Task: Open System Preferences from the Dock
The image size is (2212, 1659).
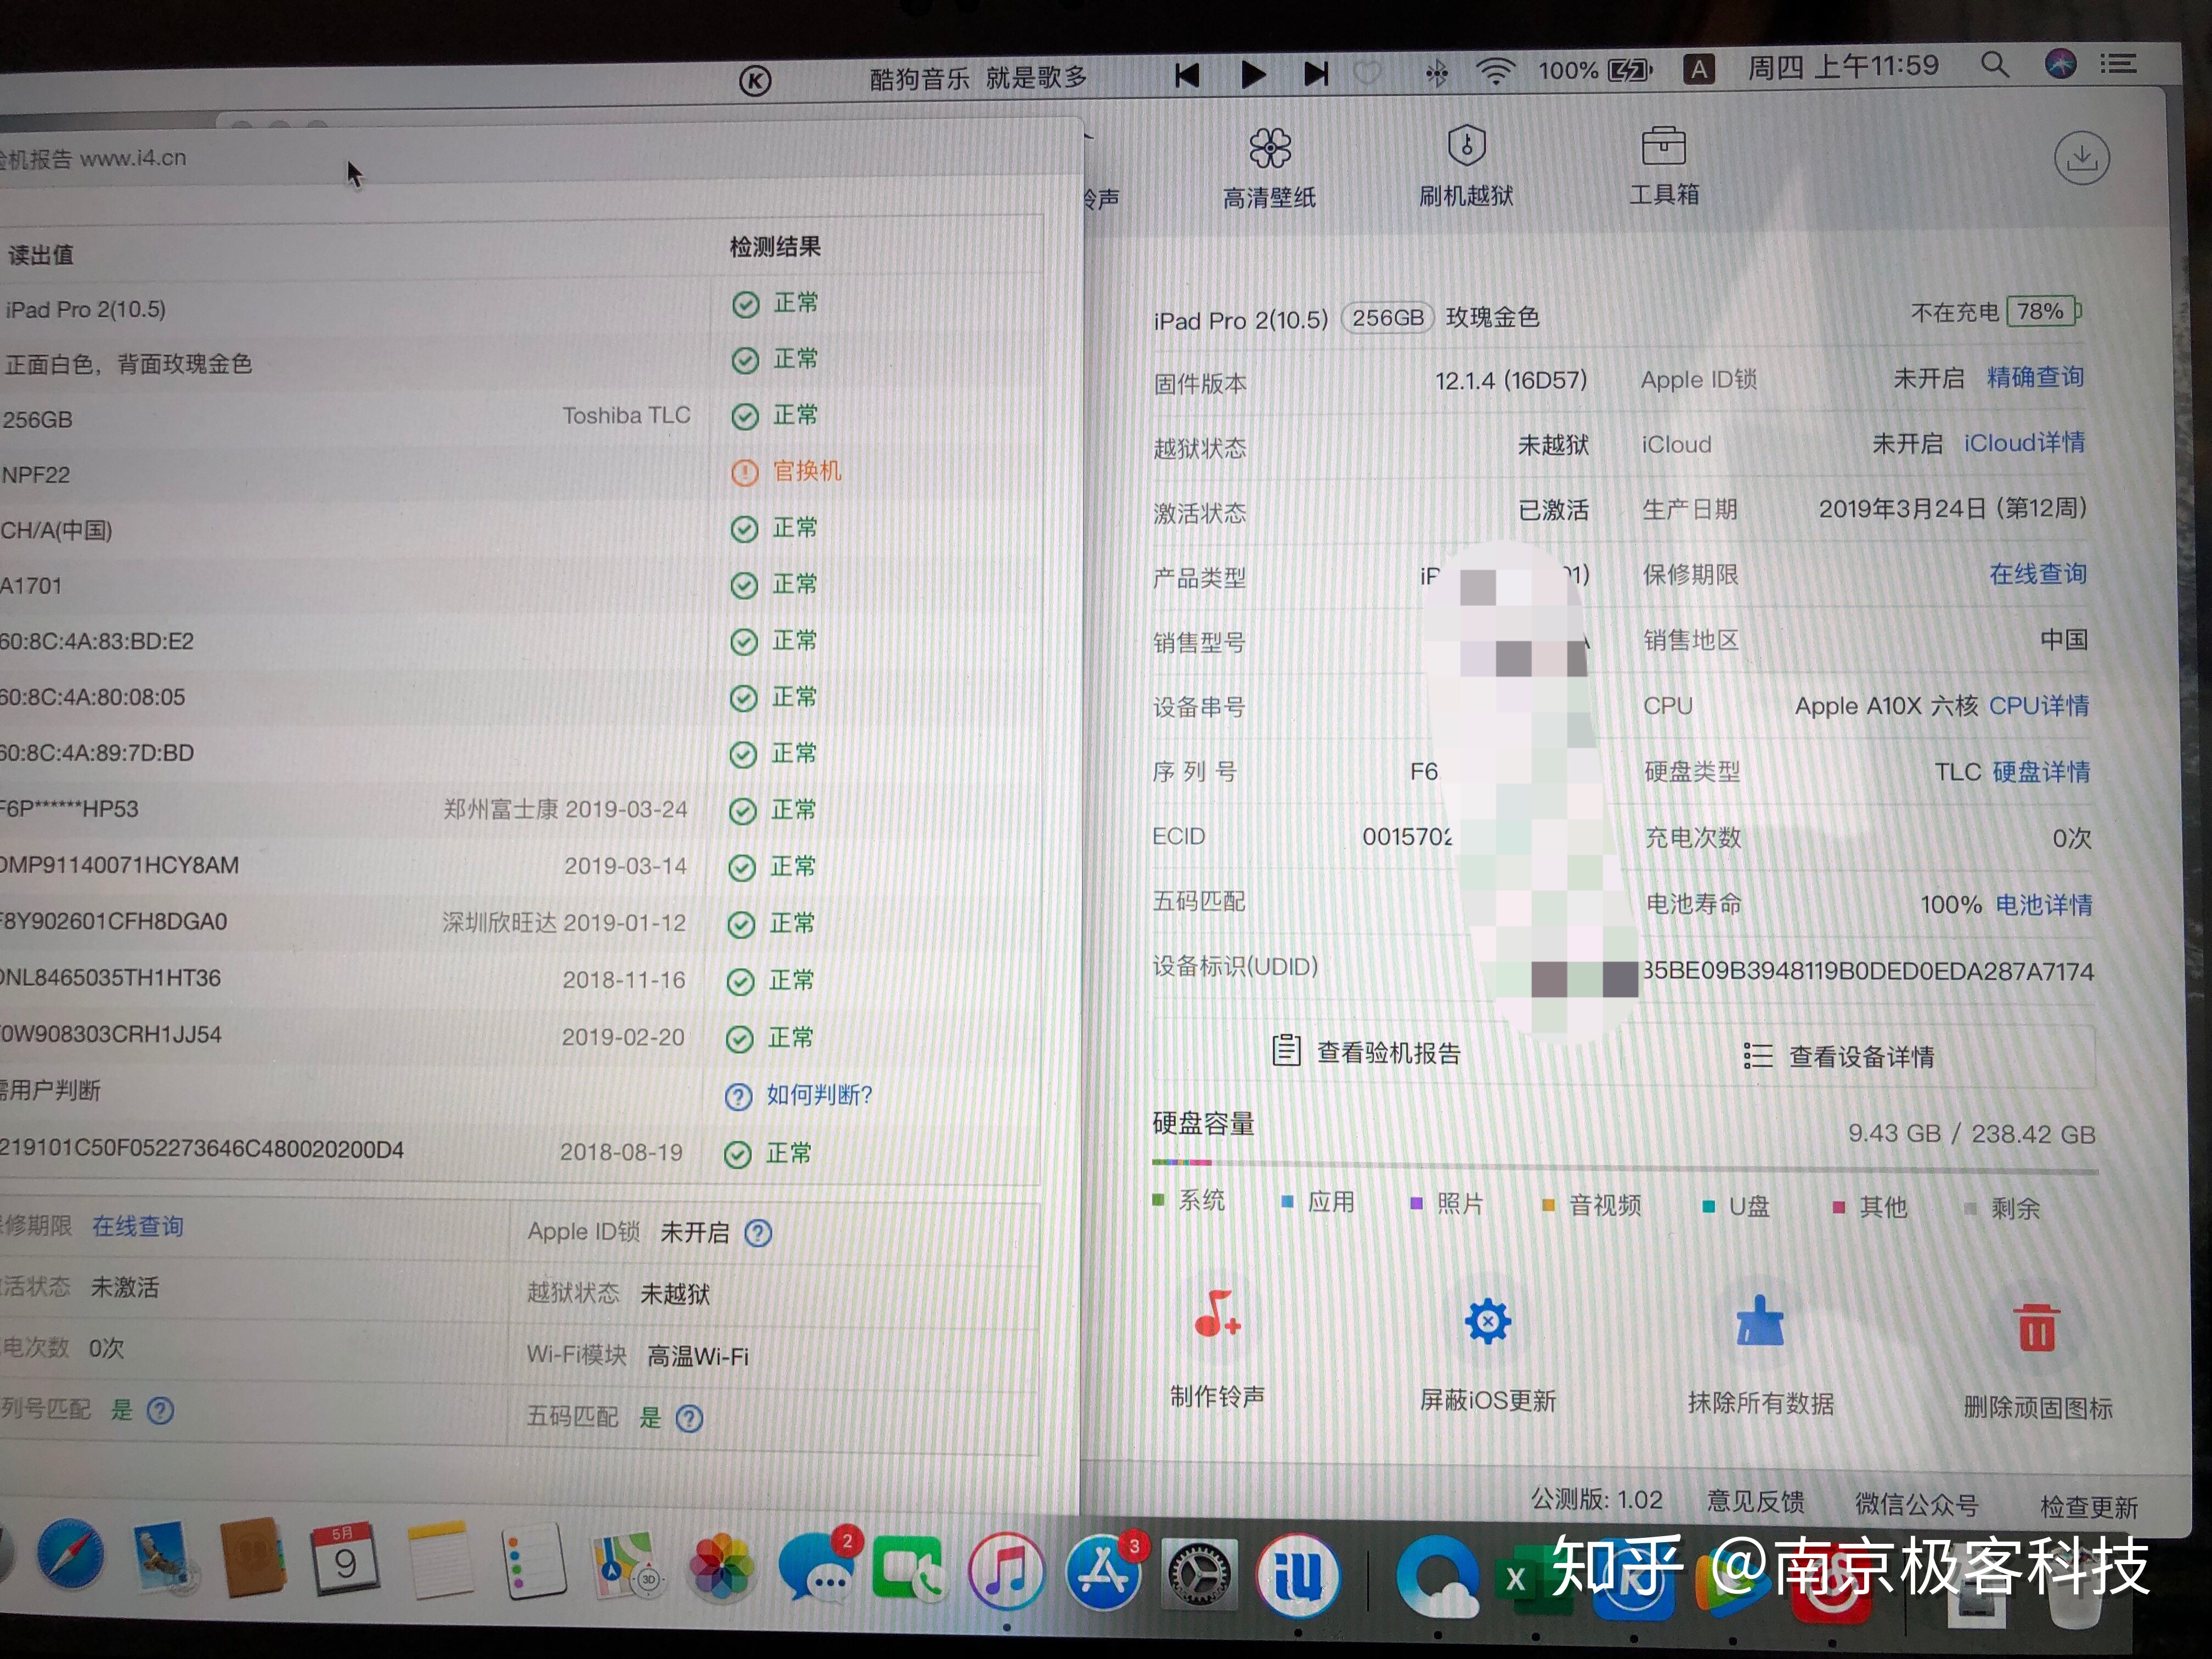Action: [1200, 1575]
